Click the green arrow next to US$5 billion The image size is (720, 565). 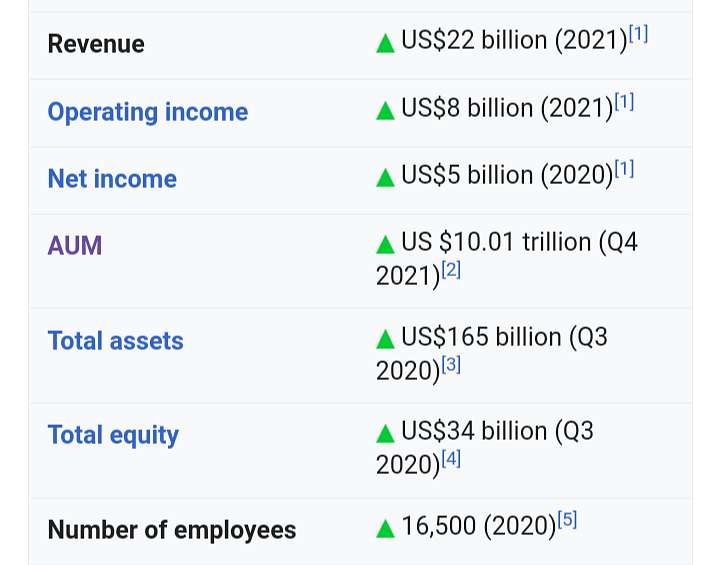(385, 178)
